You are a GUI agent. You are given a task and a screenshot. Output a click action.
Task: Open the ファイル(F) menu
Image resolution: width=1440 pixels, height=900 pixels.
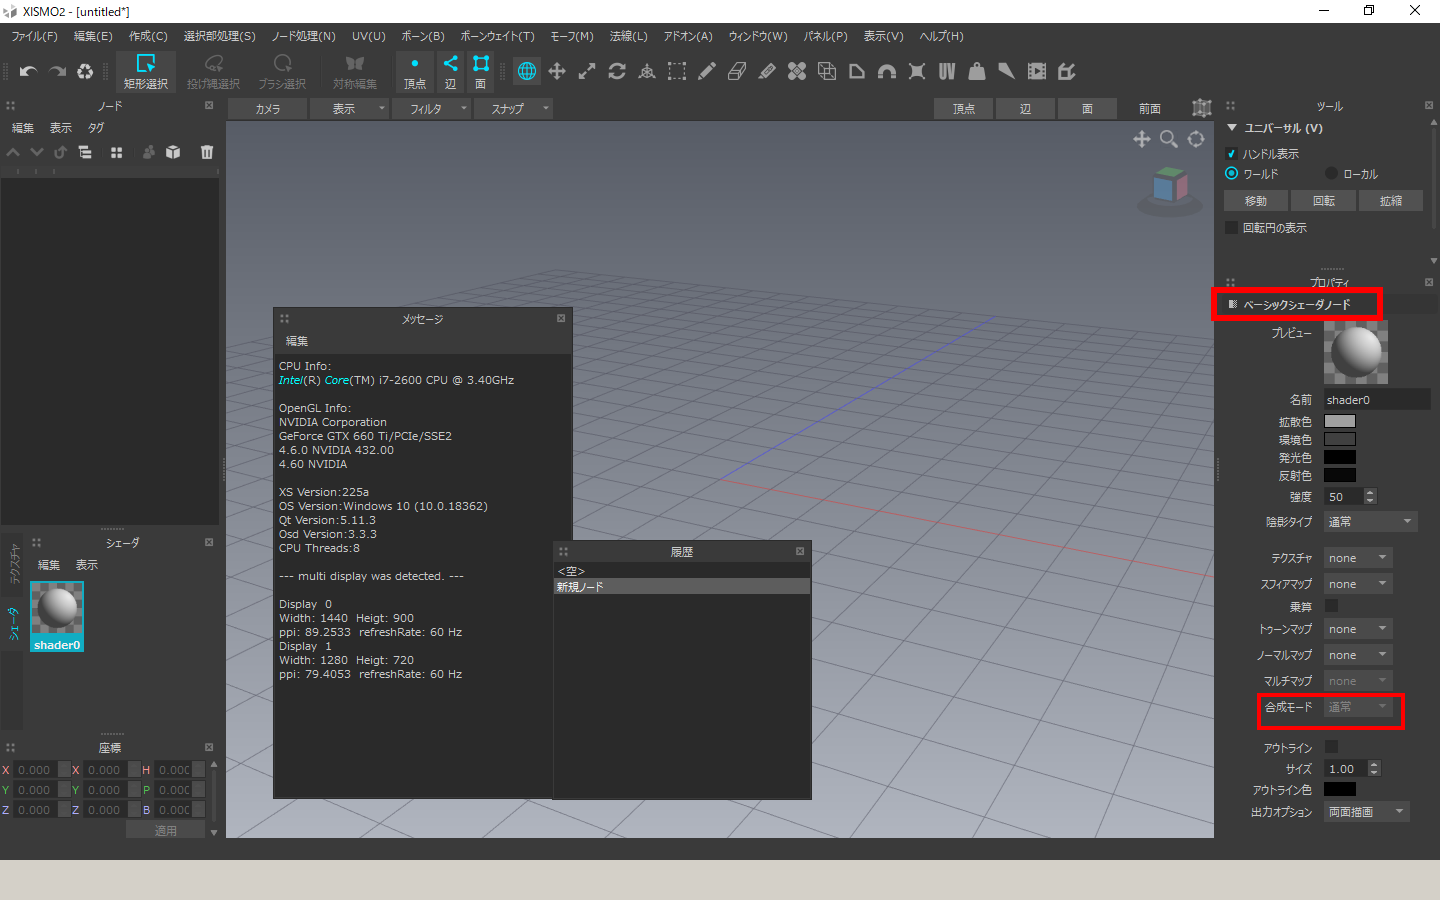click(34, 36)
